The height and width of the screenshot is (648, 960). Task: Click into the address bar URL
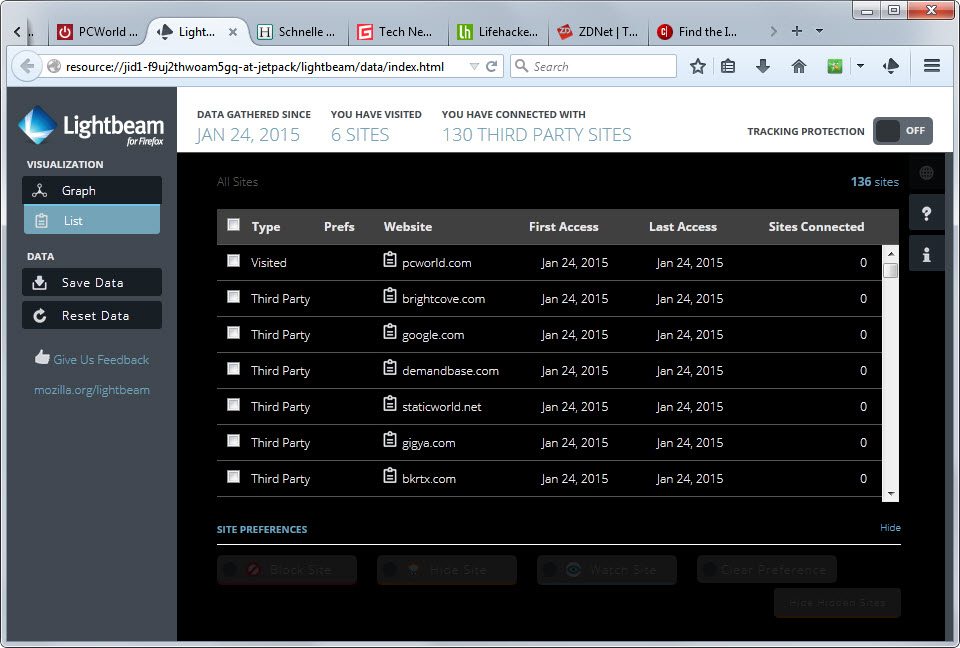coord(255,66)
